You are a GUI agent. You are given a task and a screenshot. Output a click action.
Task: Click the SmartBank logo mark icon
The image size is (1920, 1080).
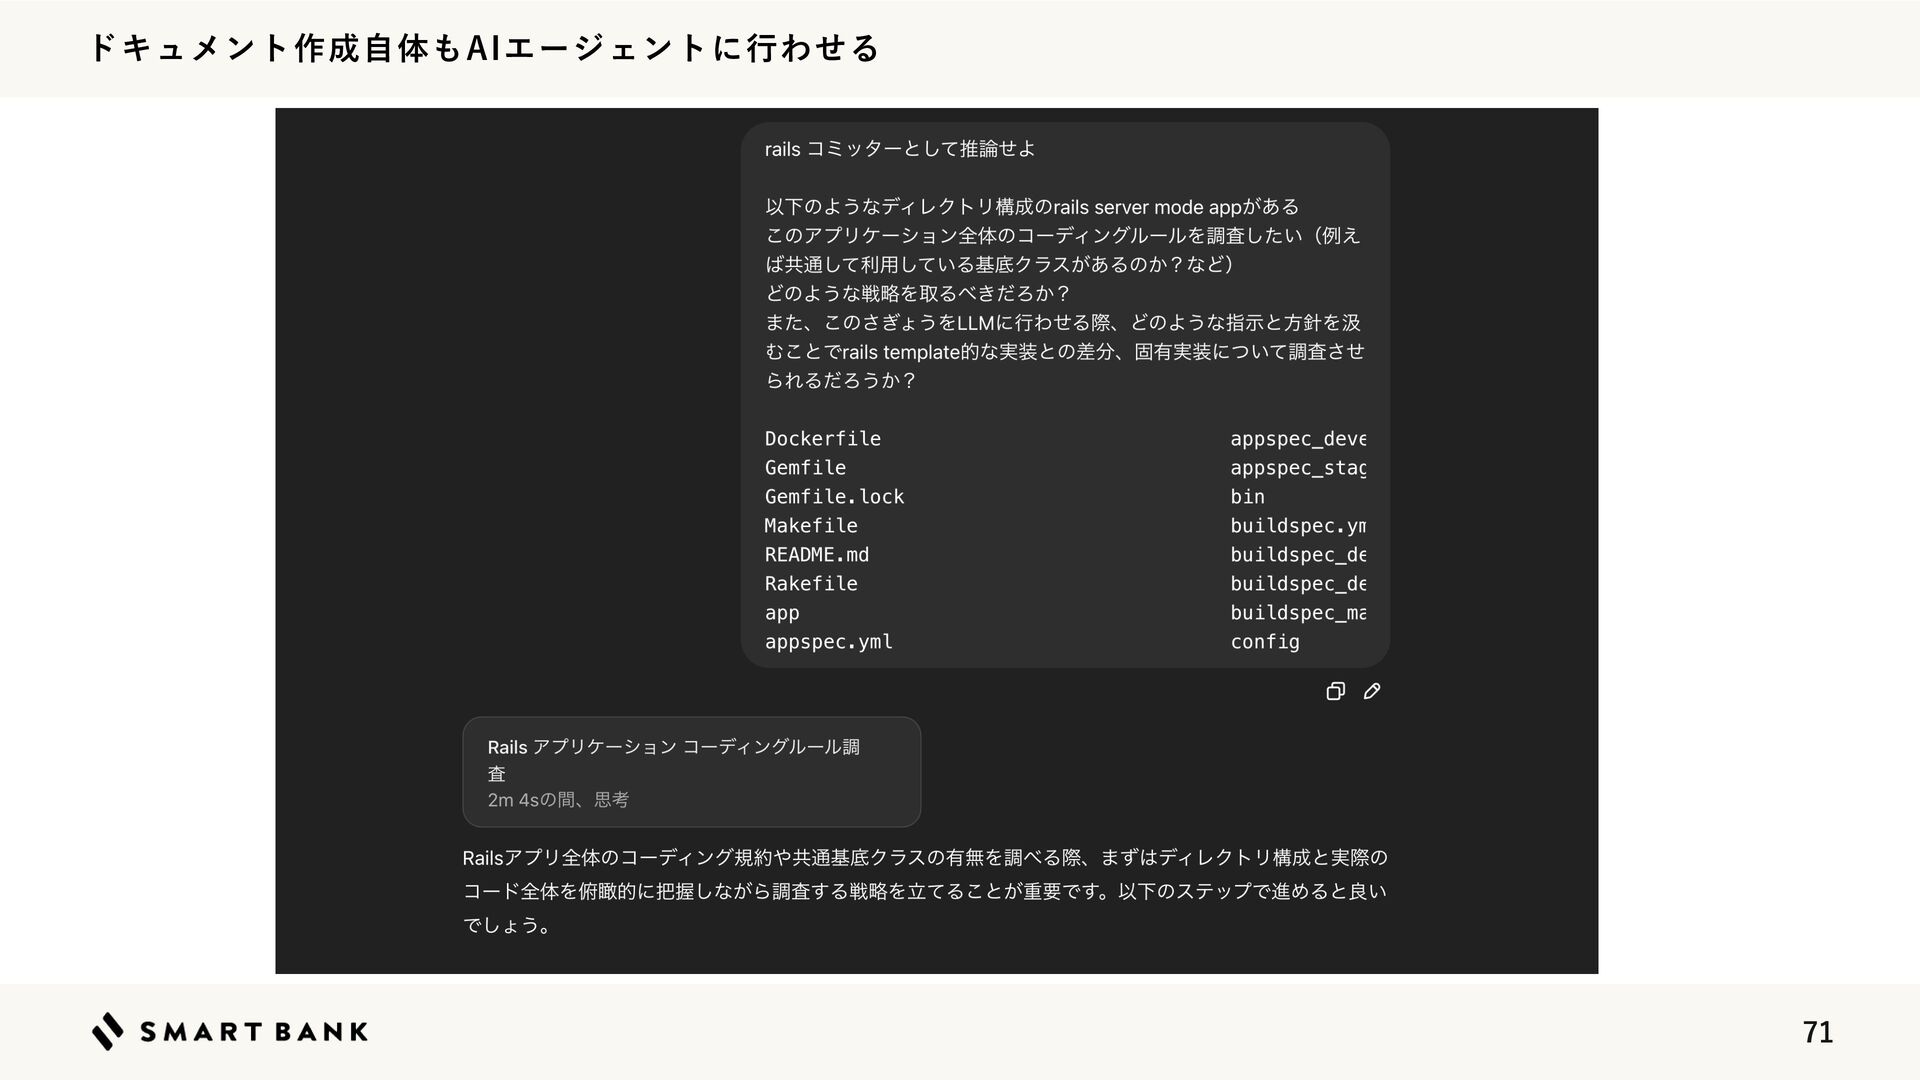[108, 1031]
